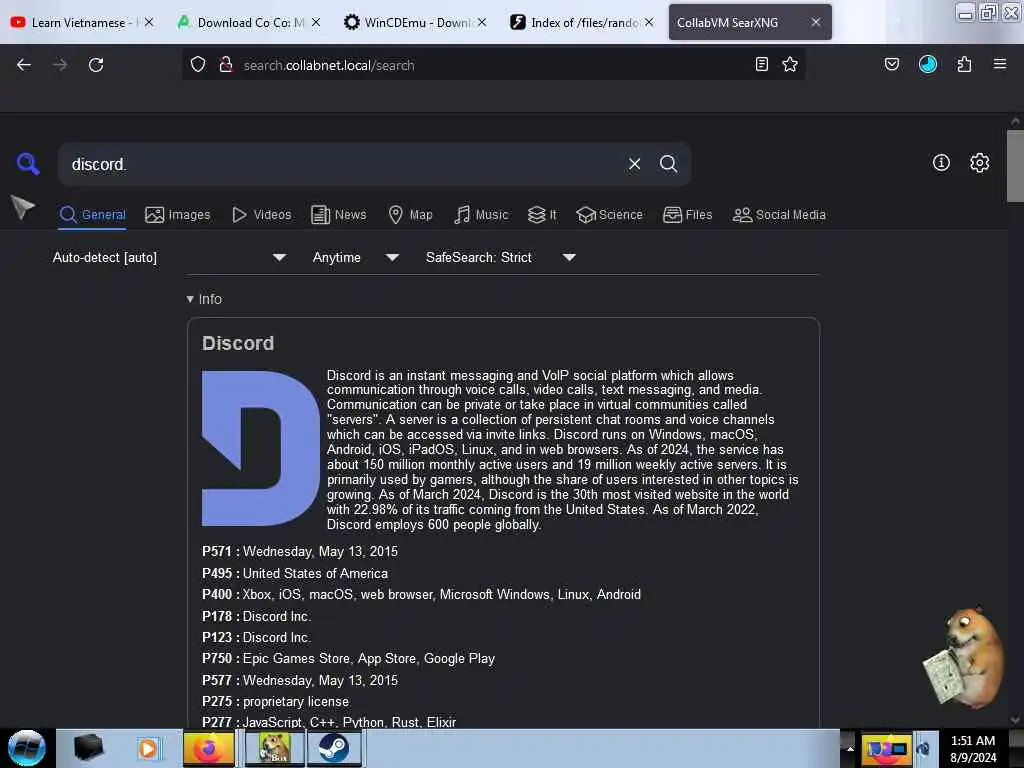The height and width of the screenshot is (768, 1024).
Task: Click the black box taskbar icon
Action: coord(88,748)
